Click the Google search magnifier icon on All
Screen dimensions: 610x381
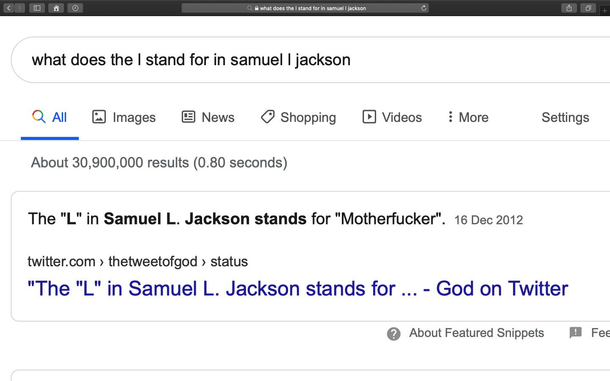coord(39,117)
